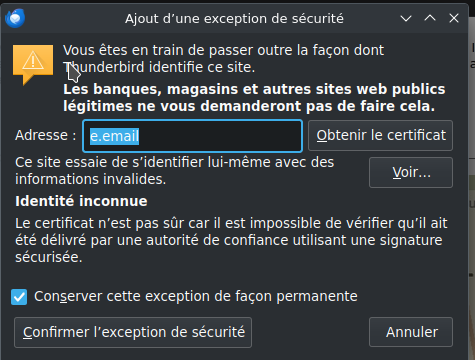Click the 'Conserver cette exception de façon permanente' label
The image size is (475, 360).
pos(196,296)
